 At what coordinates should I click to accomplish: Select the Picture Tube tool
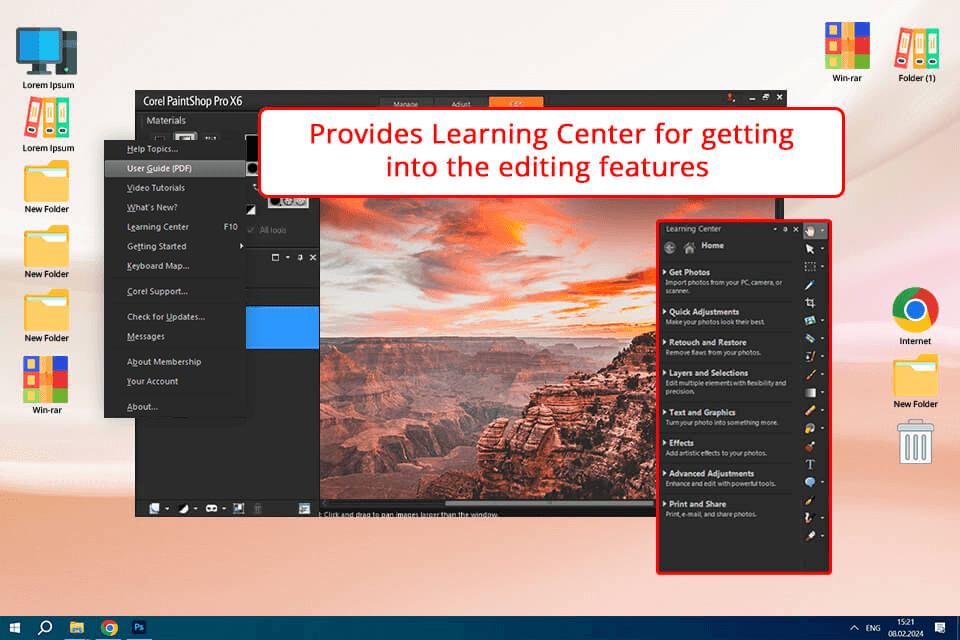pyautogui.click(x=809, y=428)
